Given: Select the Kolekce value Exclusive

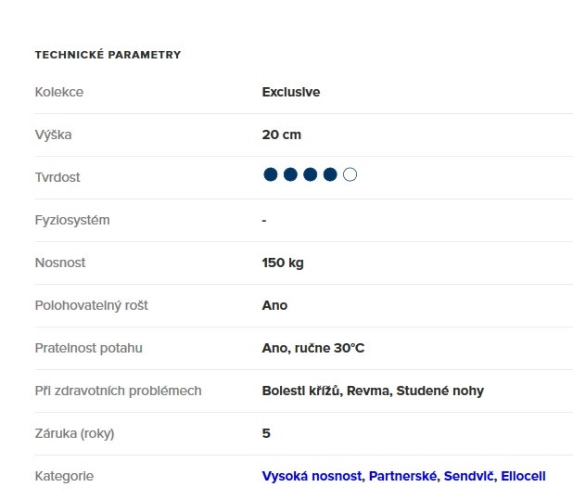Looking at the screenshot, I should (x=291, y=92).
